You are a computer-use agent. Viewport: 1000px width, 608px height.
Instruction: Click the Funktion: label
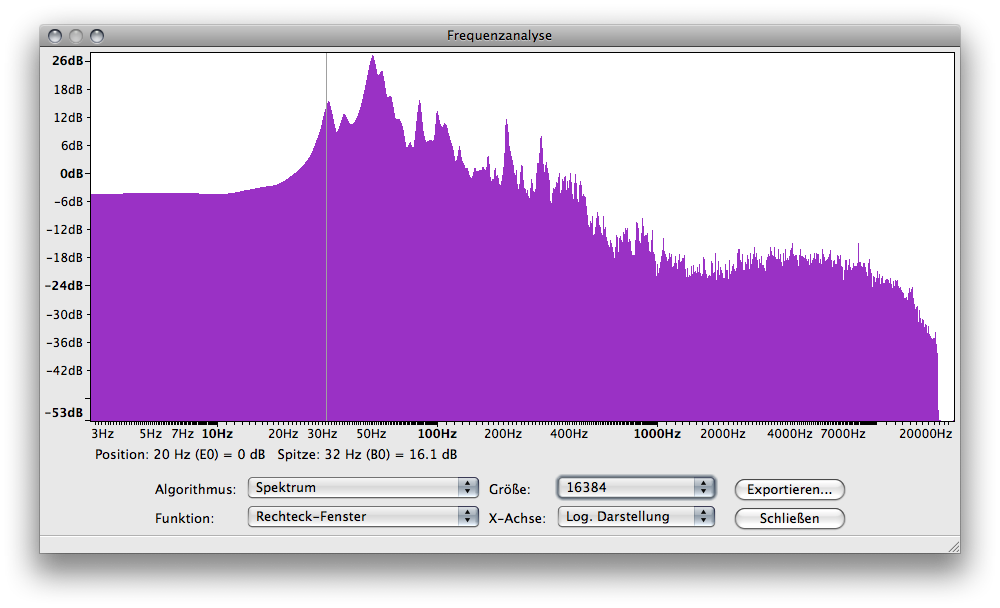(184, 518)
